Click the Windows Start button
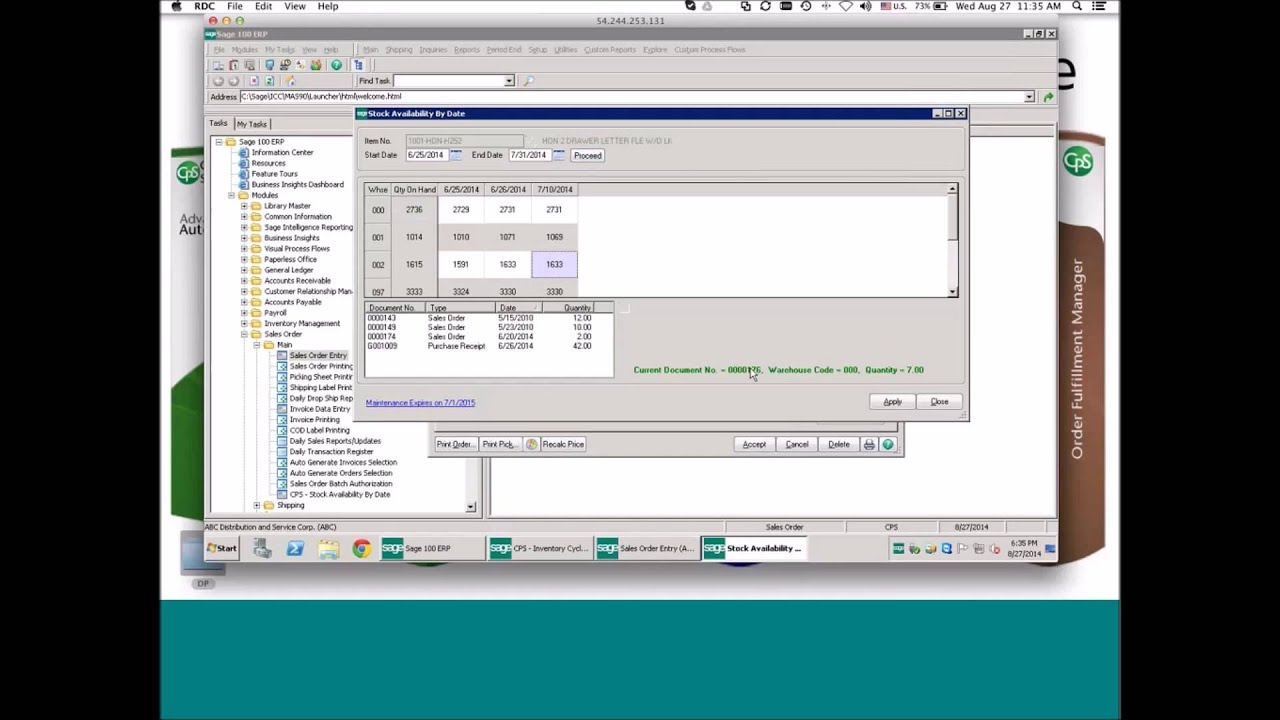Viewport: 1280px width, 720px height. coord(222,548)
